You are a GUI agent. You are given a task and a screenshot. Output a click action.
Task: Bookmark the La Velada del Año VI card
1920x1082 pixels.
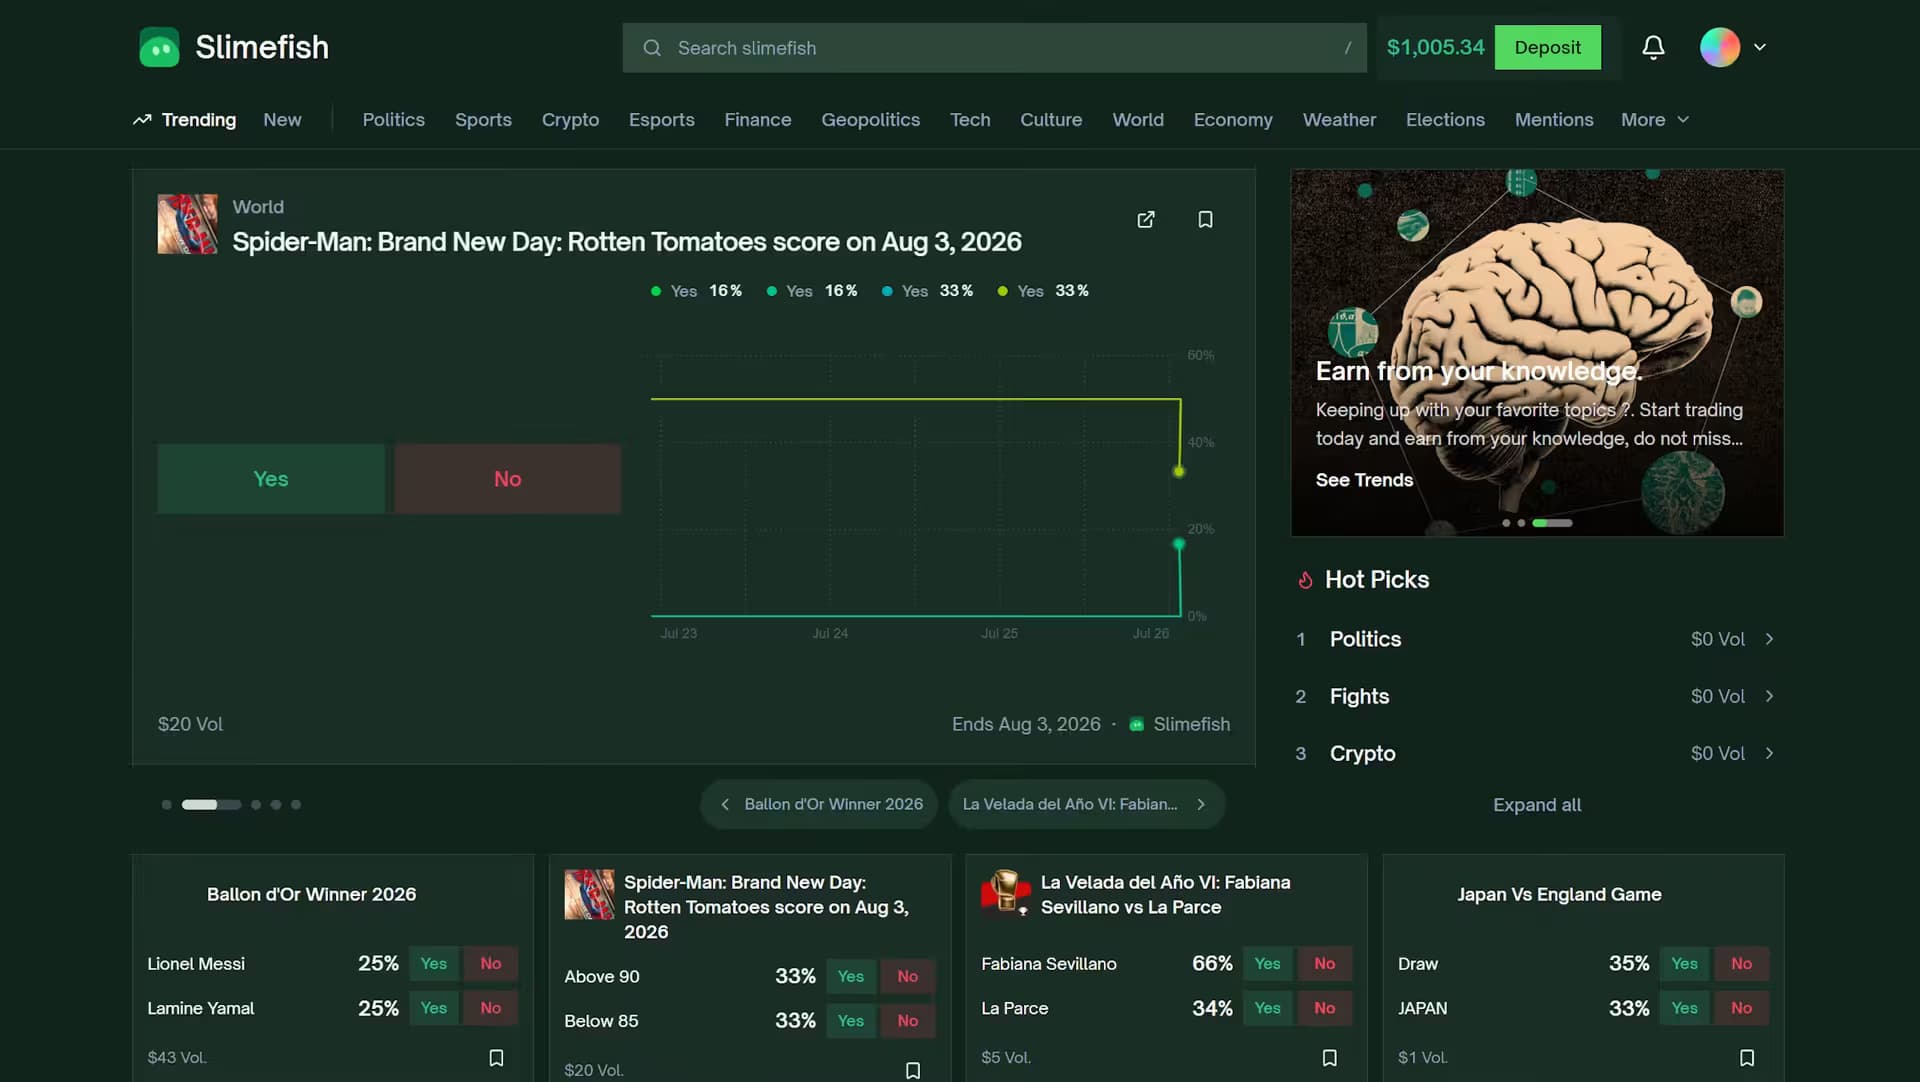click(1329, 1057)
